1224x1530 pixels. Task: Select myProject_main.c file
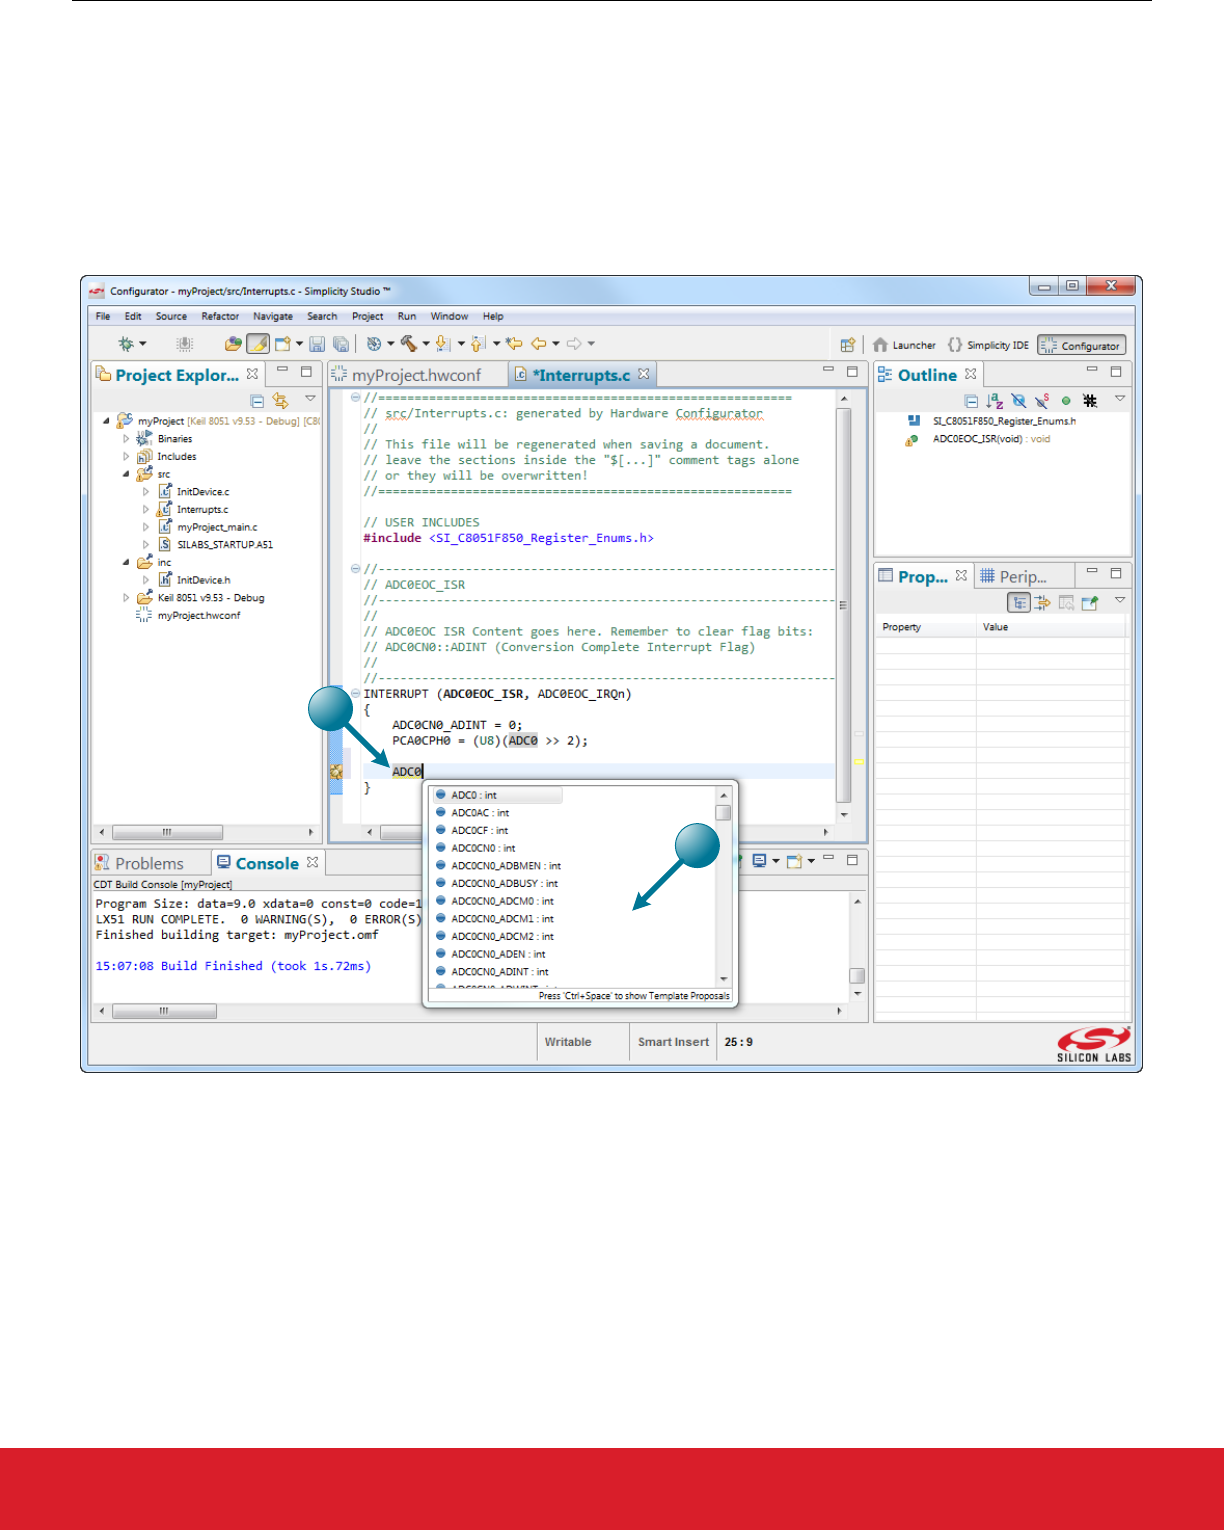tap(217, 527)
